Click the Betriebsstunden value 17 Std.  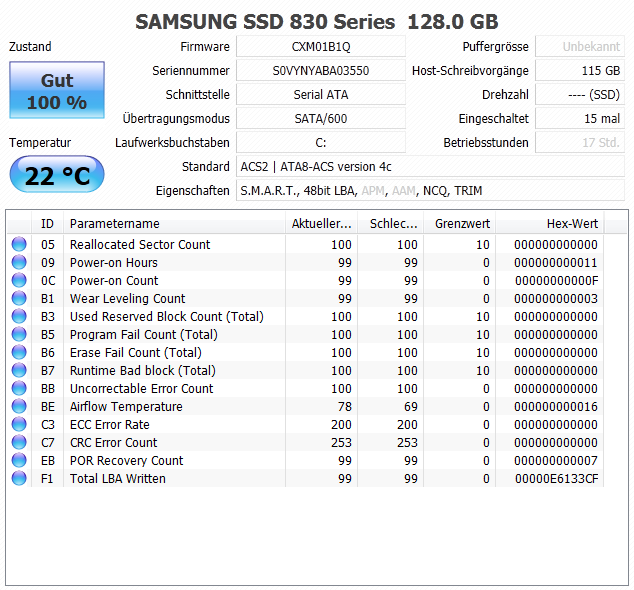tap(580, 142)
